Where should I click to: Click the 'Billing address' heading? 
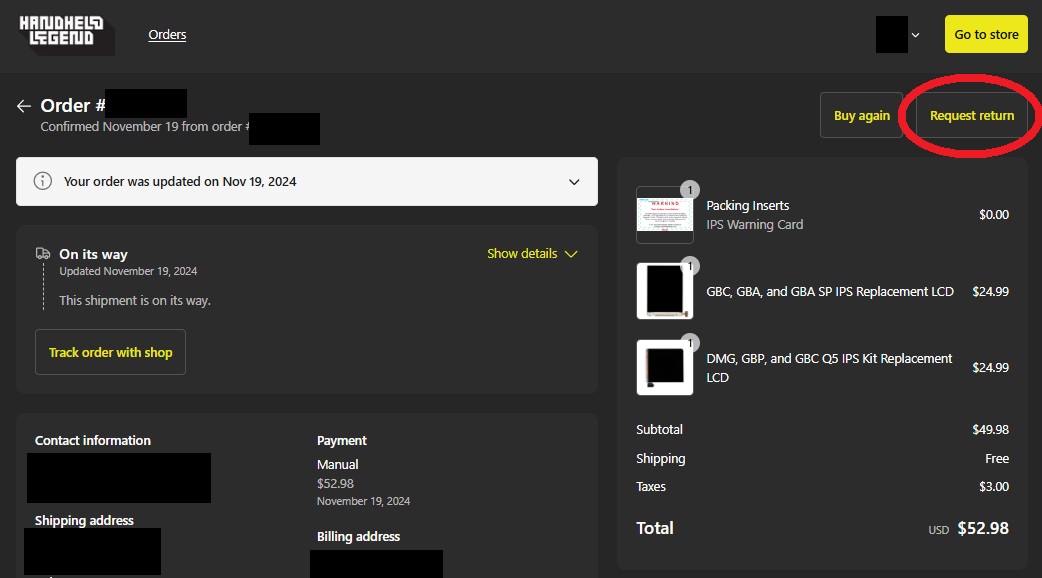358,536
